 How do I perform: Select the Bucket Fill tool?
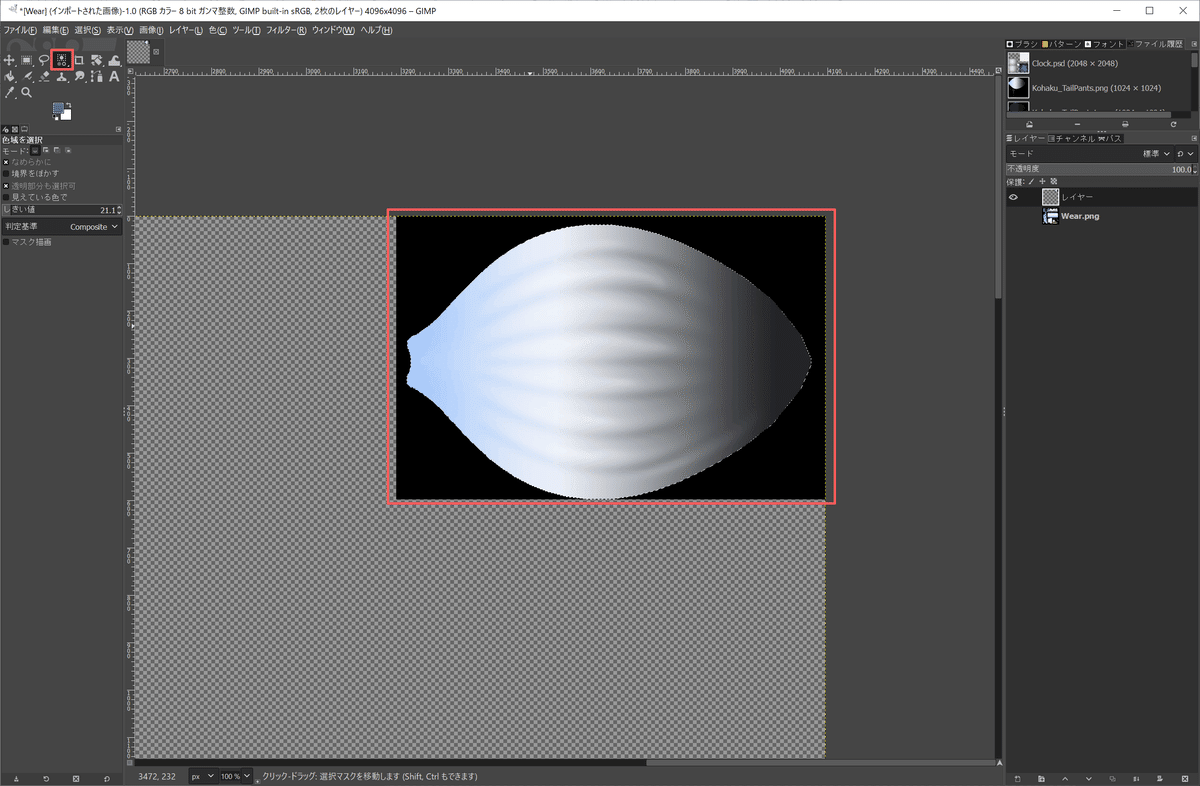point(9,76)
